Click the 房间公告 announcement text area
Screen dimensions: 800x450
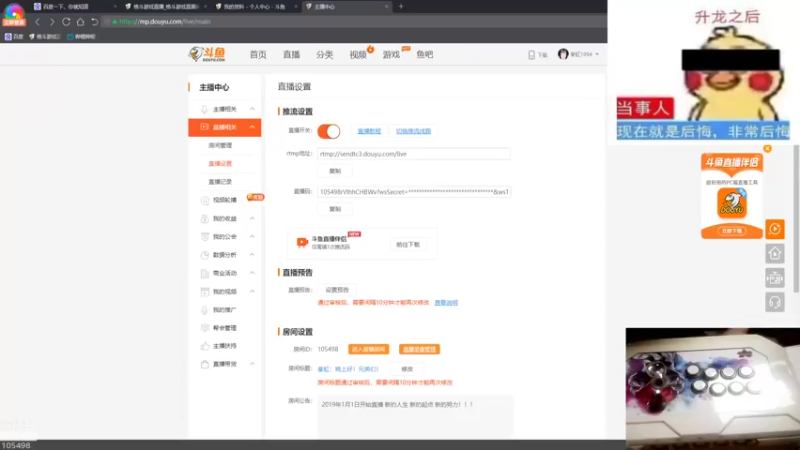point(416,416)
